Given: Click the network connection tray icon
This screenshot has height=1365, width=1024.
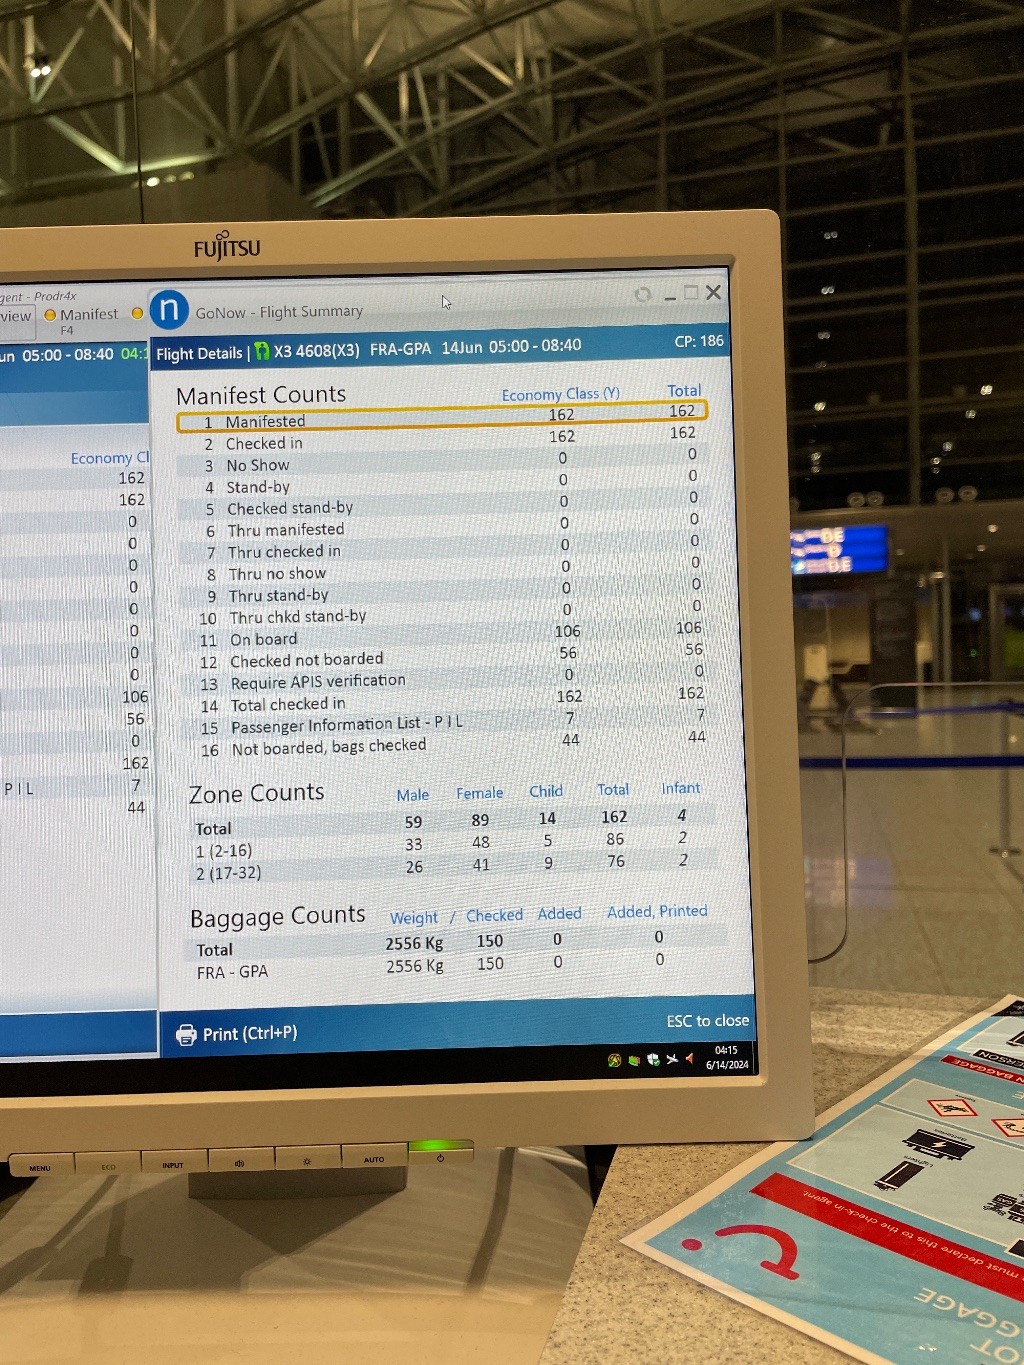Looking at the screenshot, I should tap(672, 1059).
